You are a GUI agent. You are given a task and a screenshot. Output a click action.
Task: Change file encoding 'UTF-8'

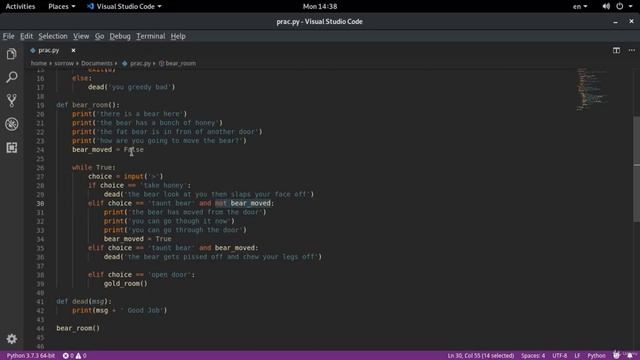pos(560,356)
